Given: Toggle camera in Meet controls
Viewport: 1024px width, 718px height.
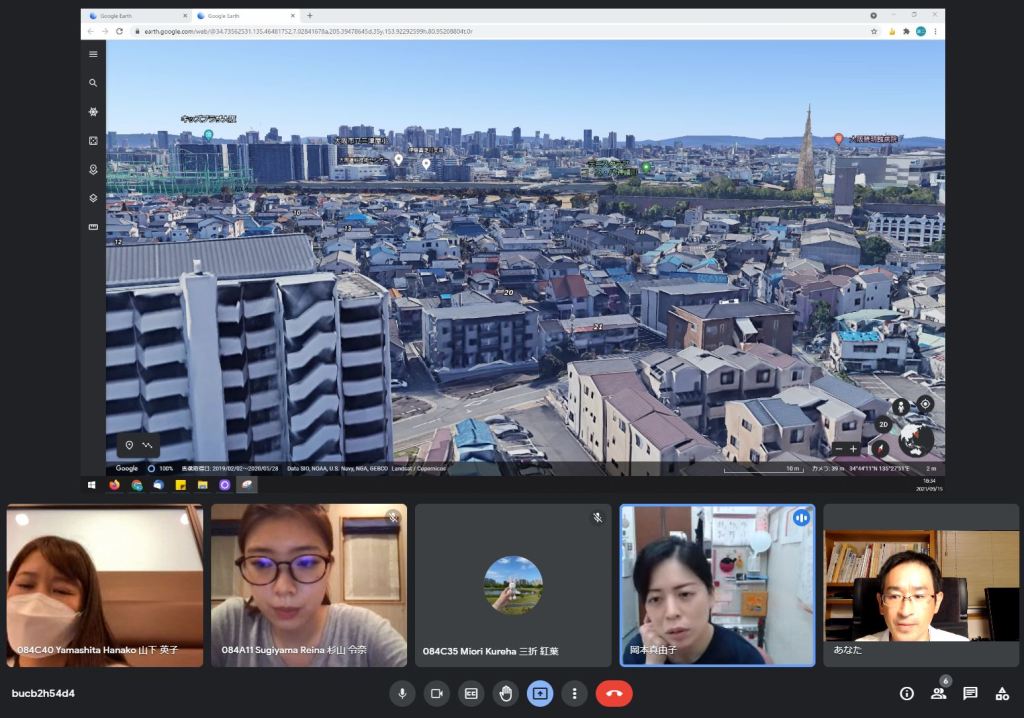Looking at the screenshot, I should [436, 693].
